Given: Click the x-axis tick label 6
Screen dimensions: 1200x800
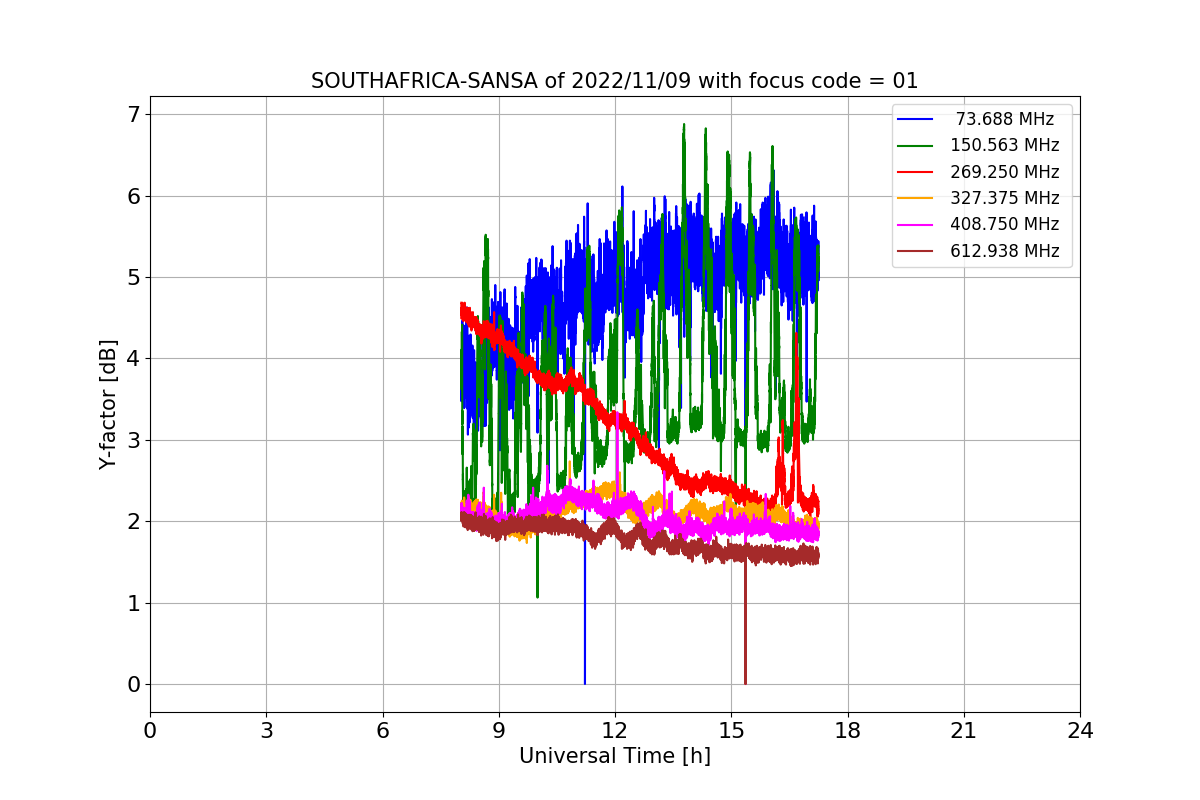Looking at the screenshot, I should coord(383,730).
